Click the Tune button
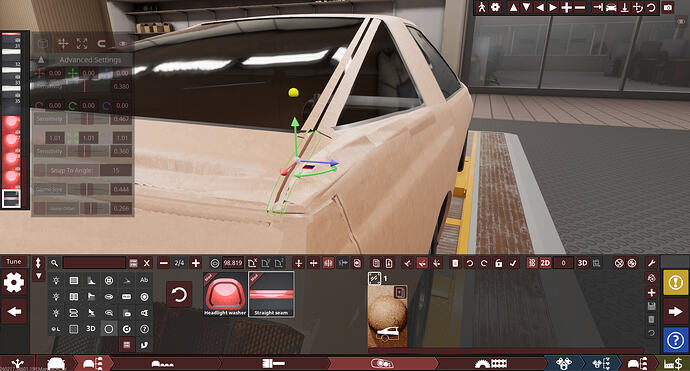 pyautogui.click(x=14, y=261)
